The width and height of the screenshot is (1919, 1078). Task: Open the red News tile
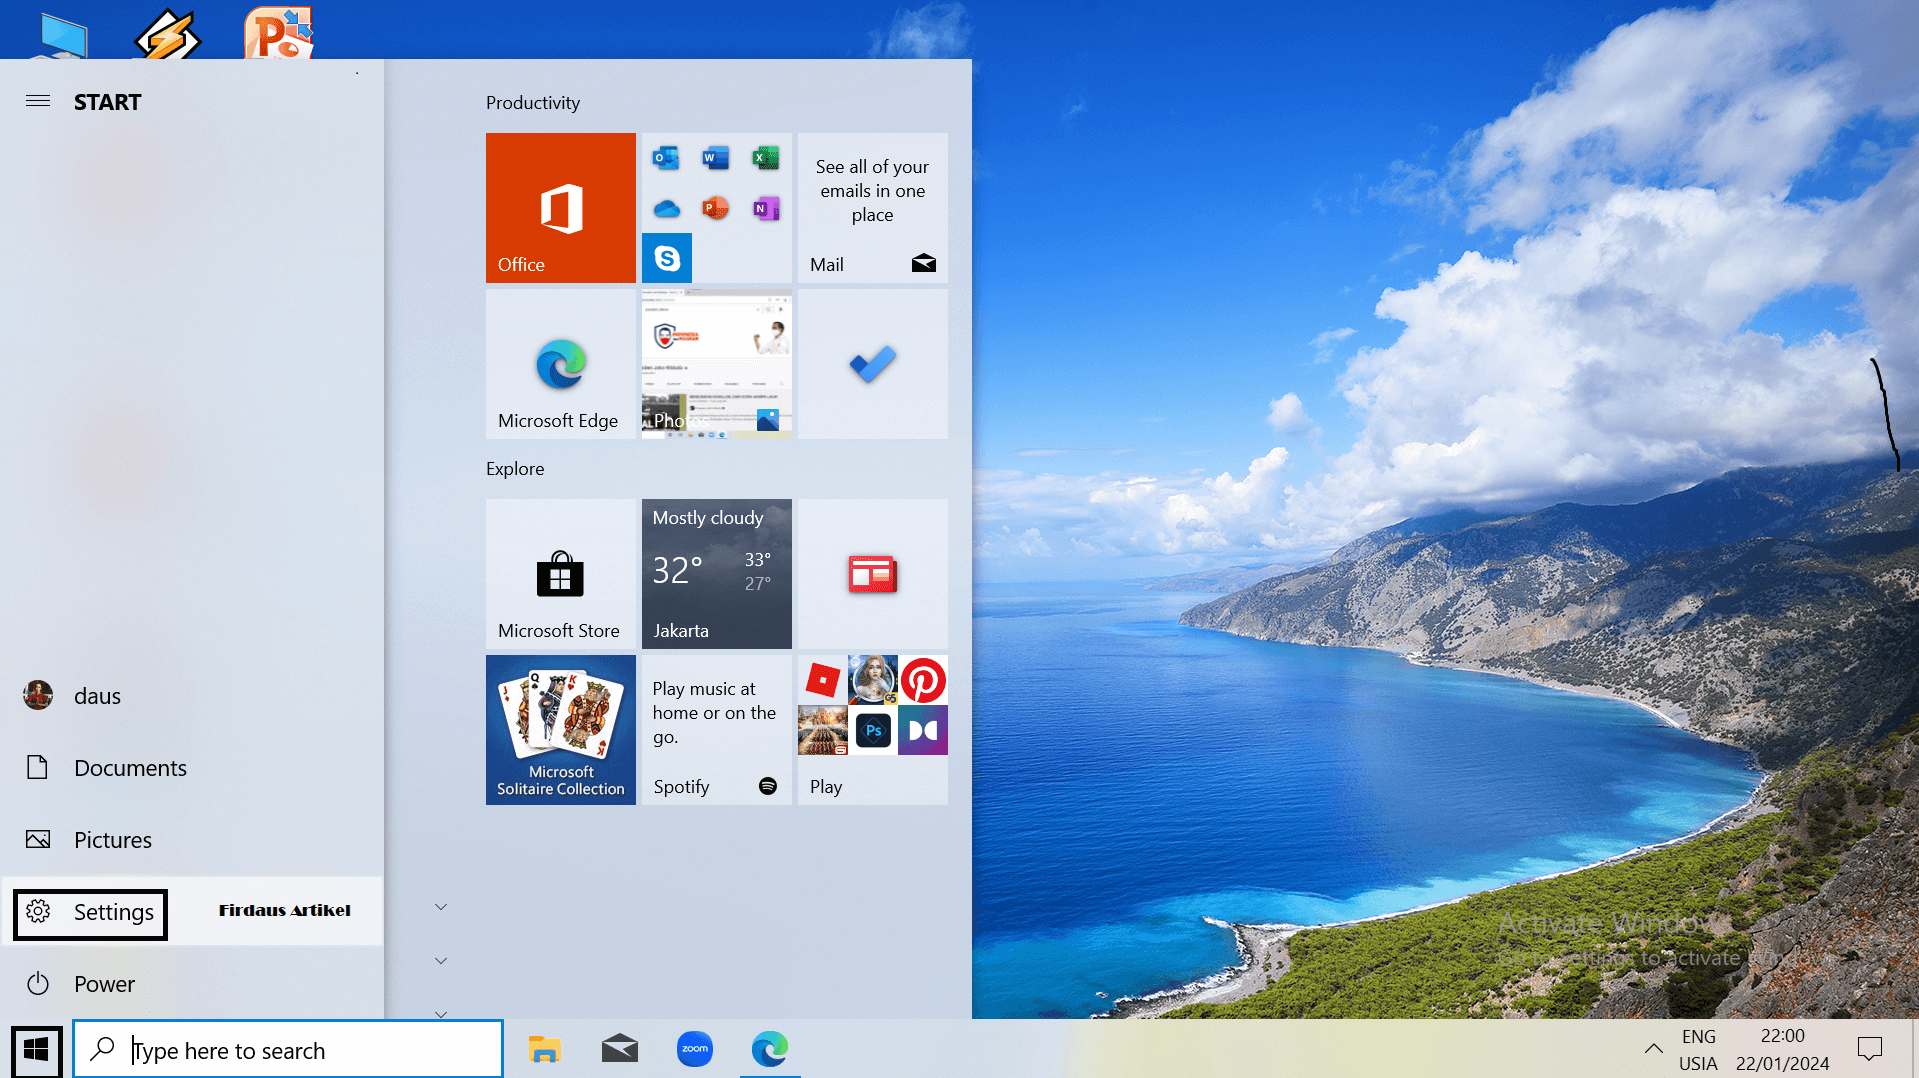(x=873, y=574)
